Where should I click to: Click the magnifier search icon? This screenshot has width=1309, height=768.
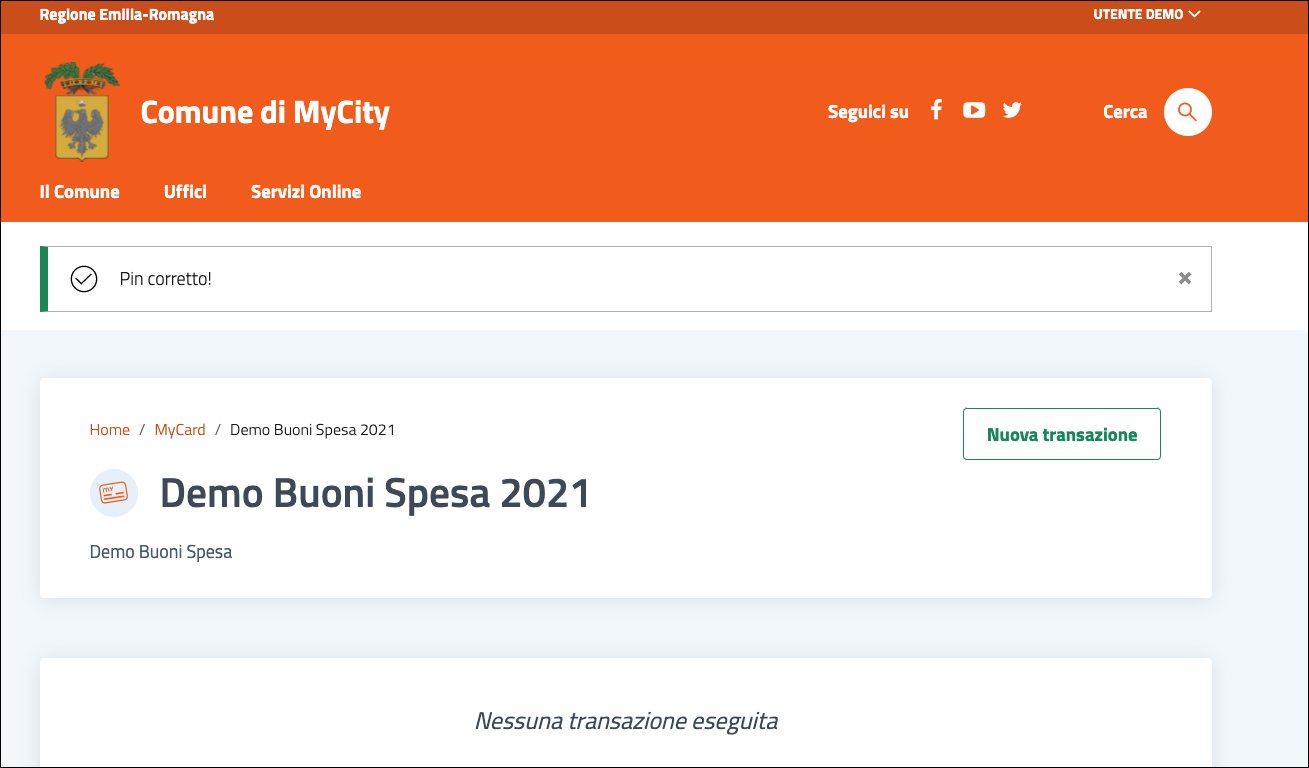[x=1187, y=112]
